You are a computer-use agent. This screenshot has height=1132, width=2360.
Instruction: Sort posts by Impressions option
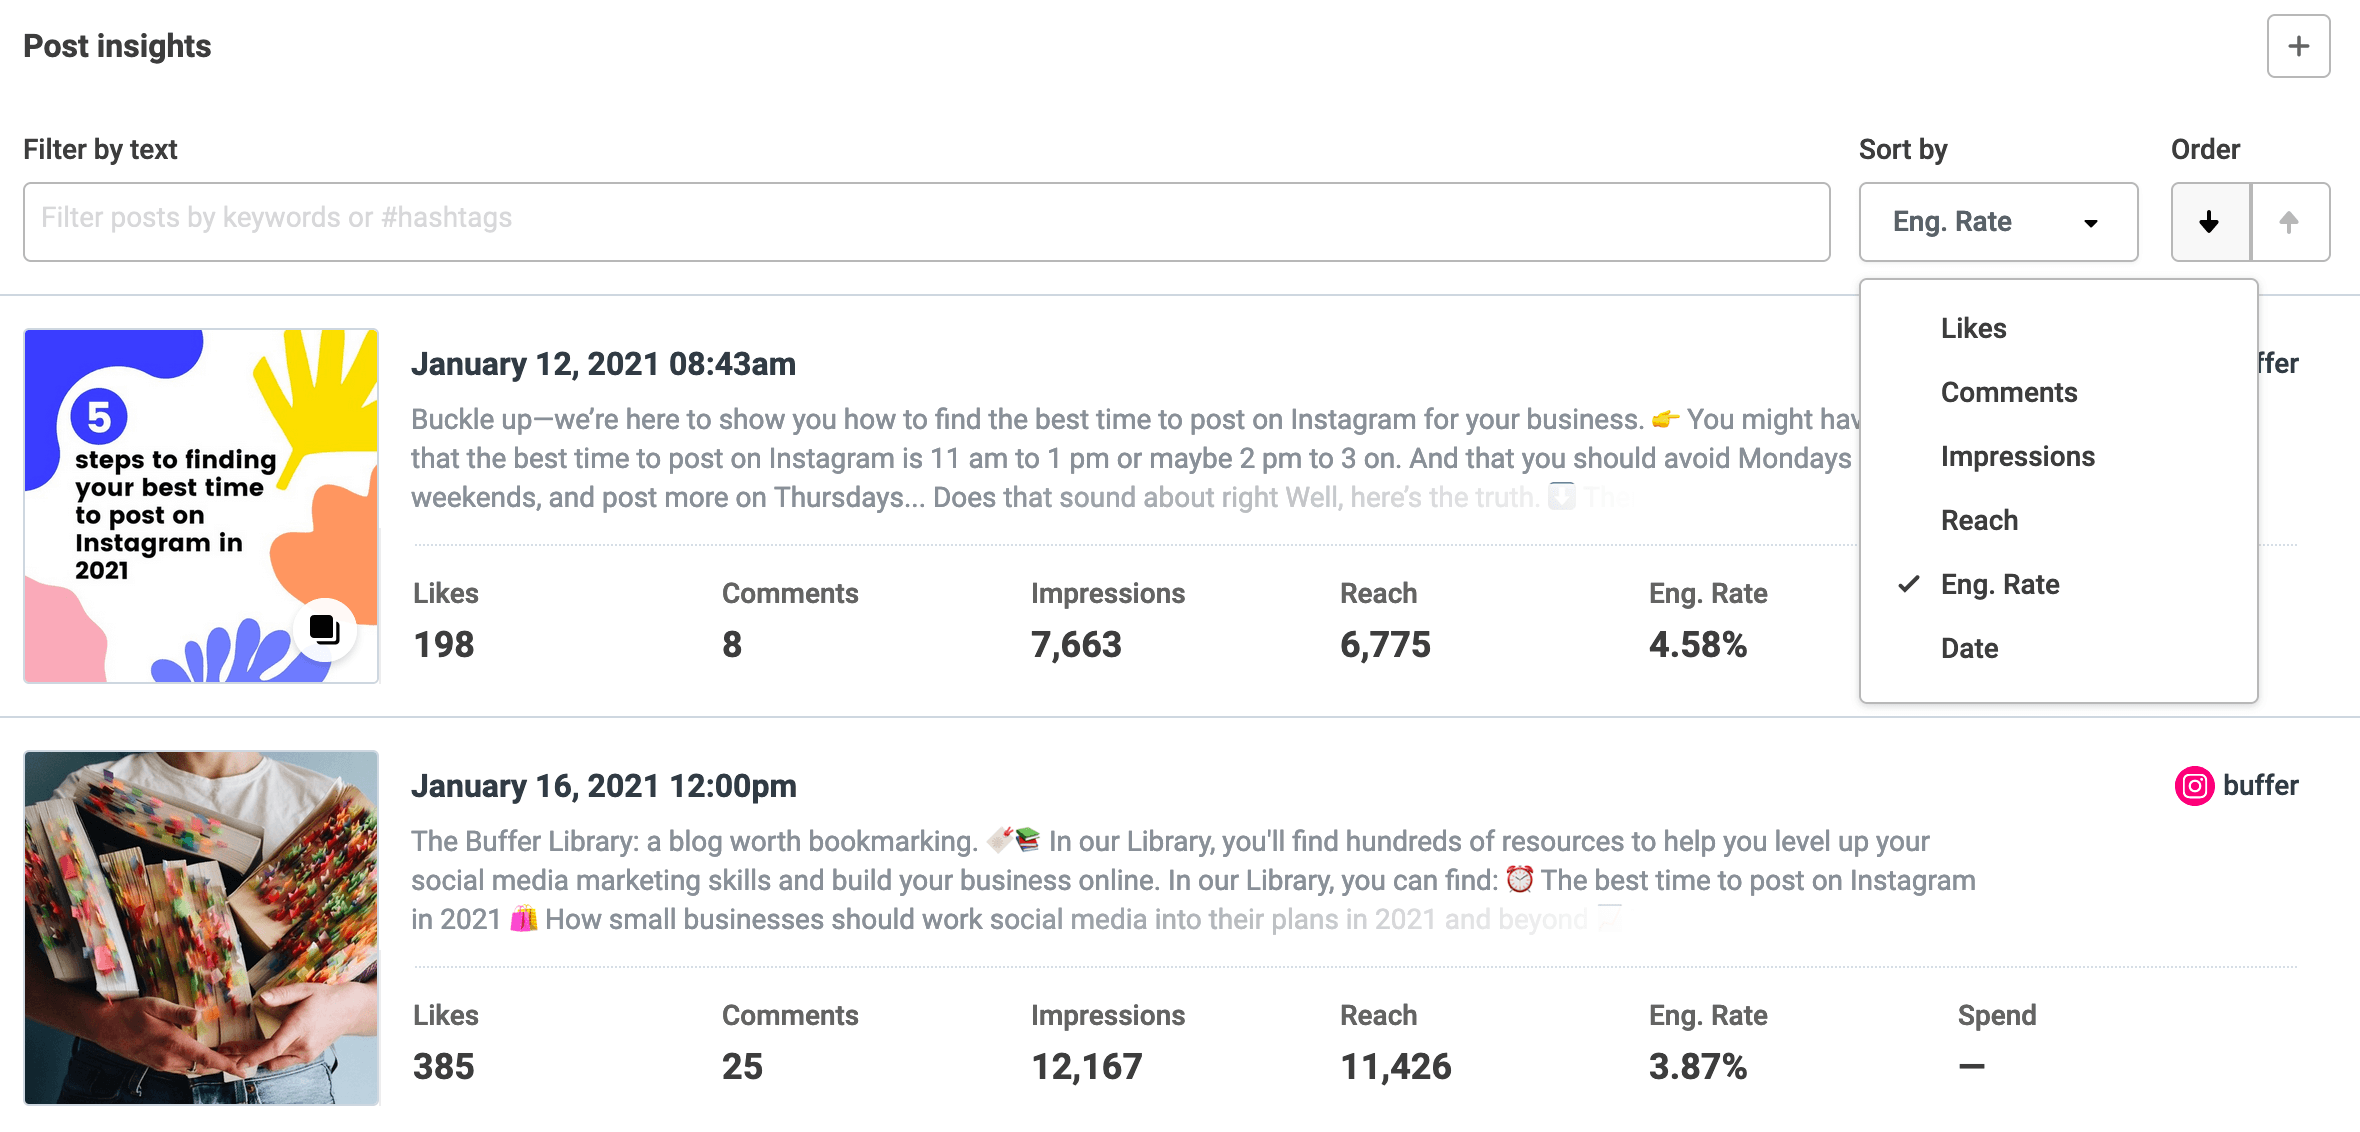[x=2017, y=456]
